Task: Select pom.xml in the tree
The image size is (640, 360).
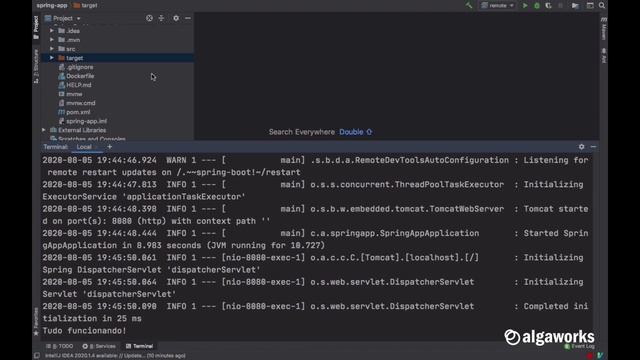Action: 75,112
